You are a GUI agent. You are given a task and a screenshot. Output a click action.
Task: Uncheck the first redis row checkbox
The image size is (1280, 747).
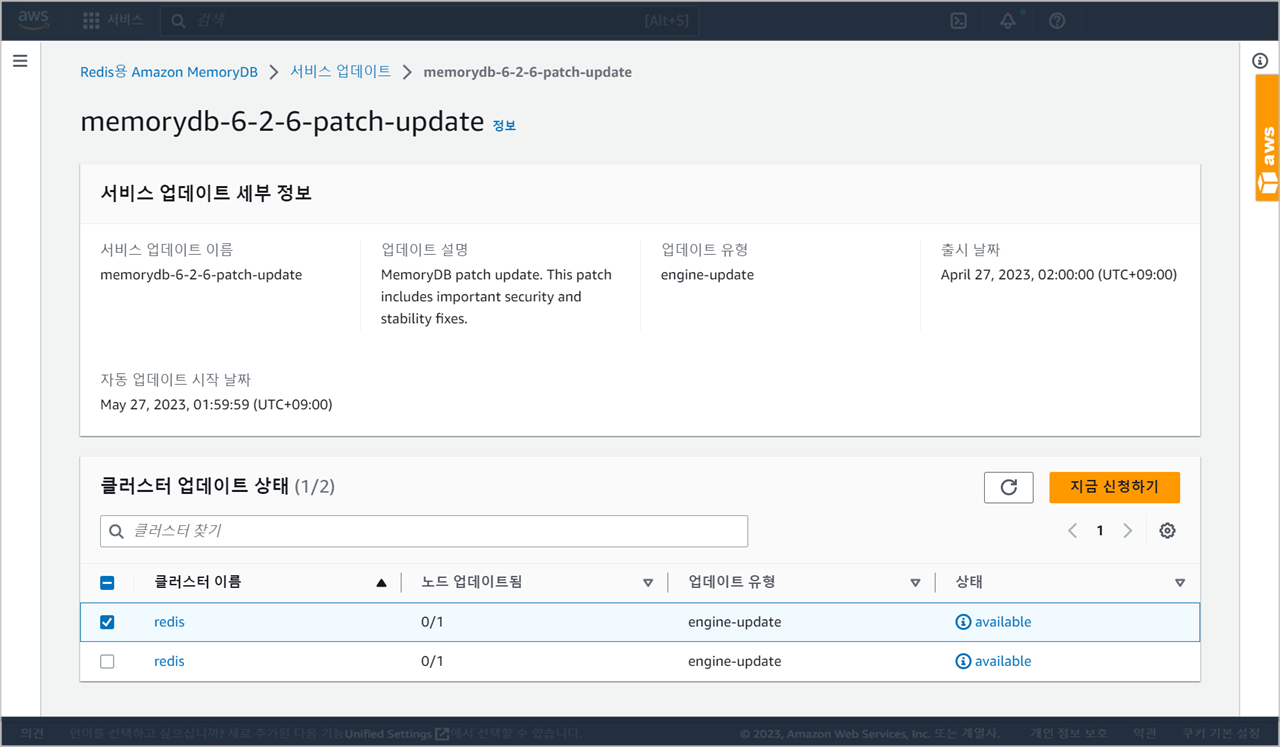point(107,622)
